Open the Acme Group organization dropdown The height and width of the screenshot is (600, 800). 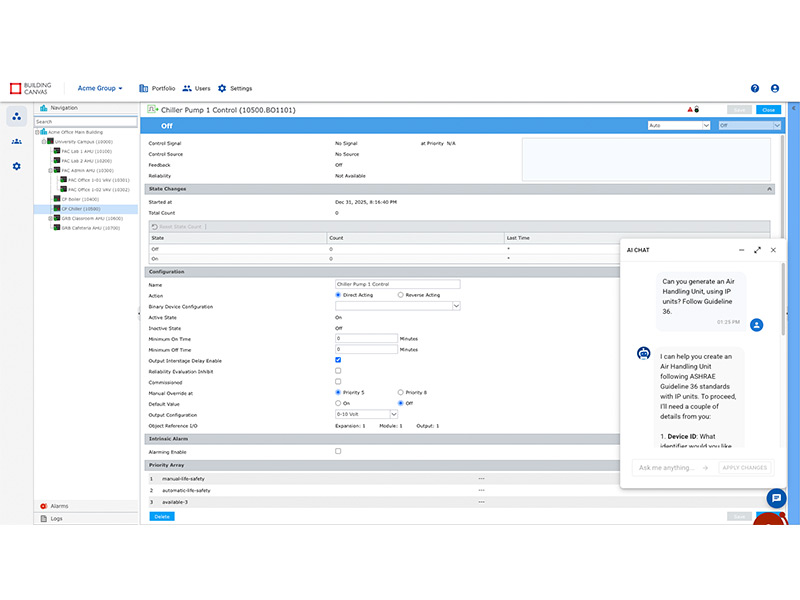(x=100, y=88)
